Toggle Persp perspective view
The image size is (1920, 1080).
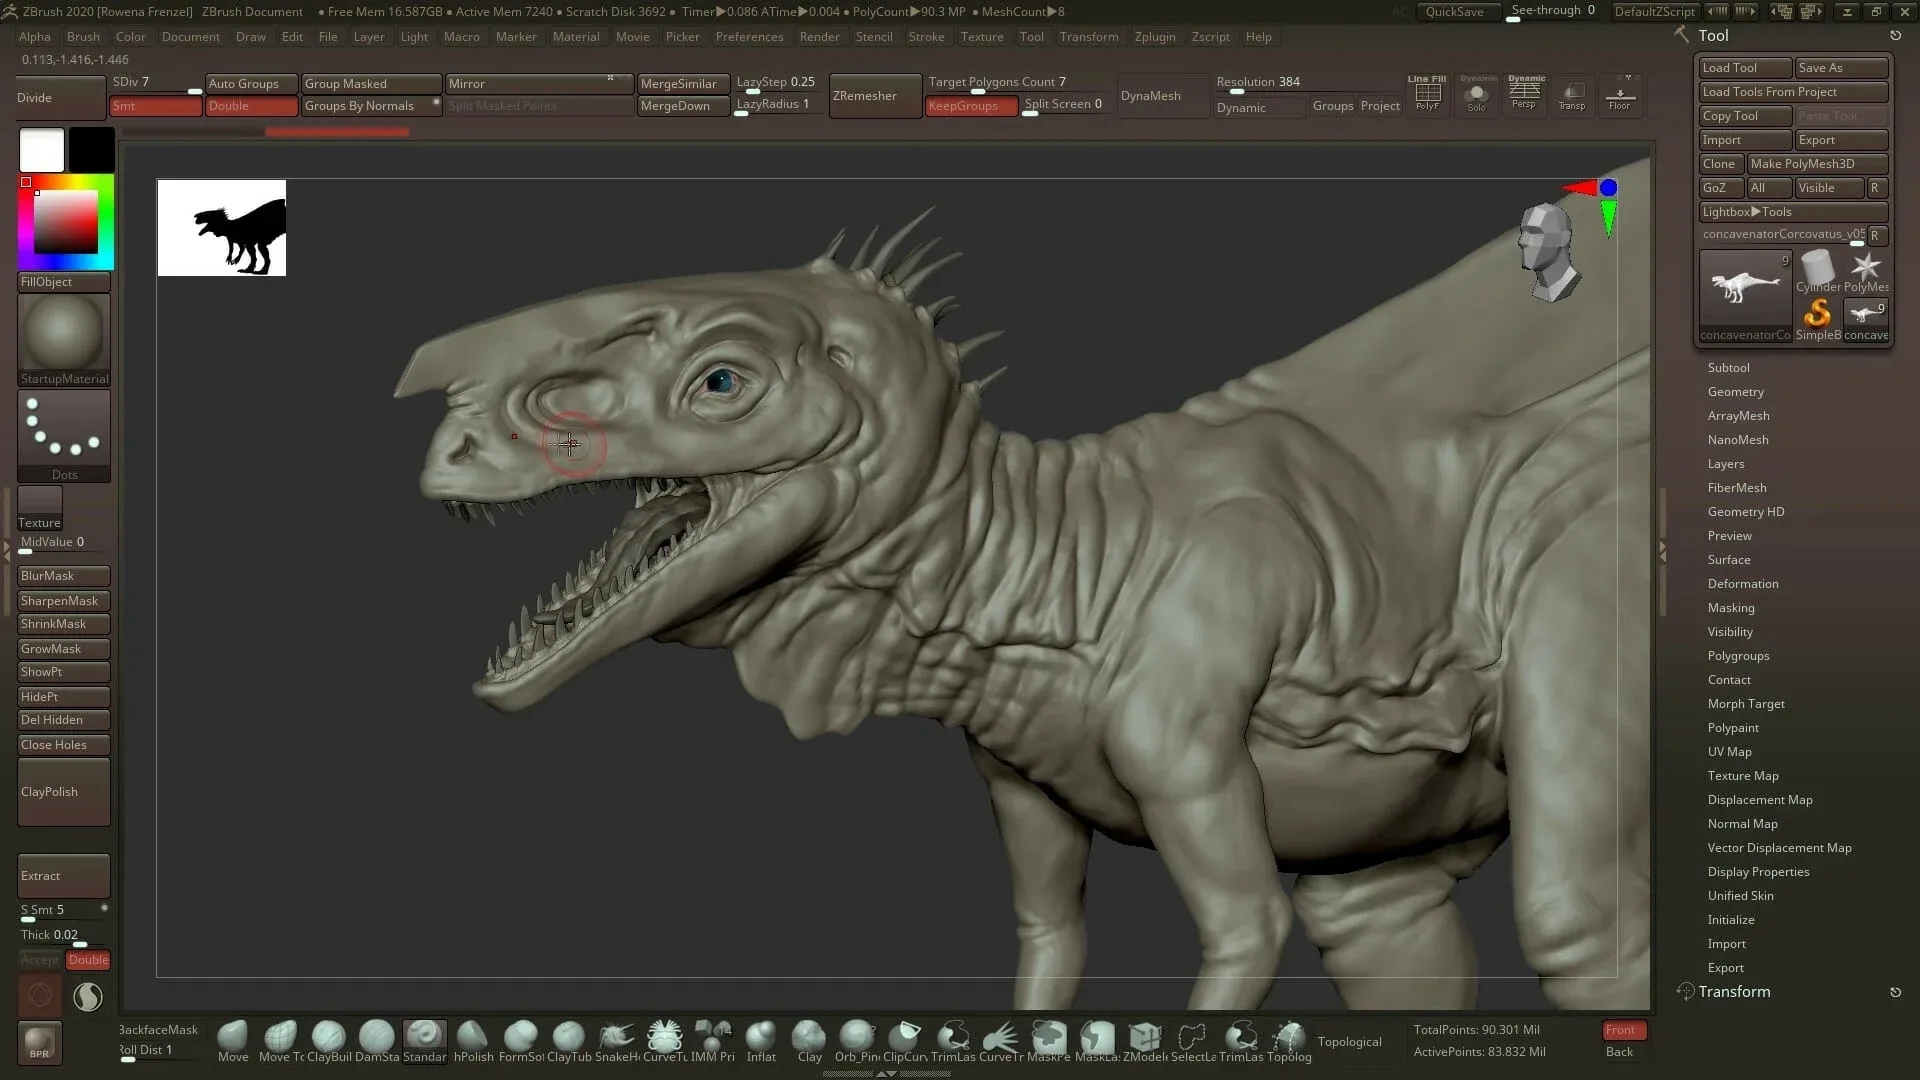(1524, 95)
